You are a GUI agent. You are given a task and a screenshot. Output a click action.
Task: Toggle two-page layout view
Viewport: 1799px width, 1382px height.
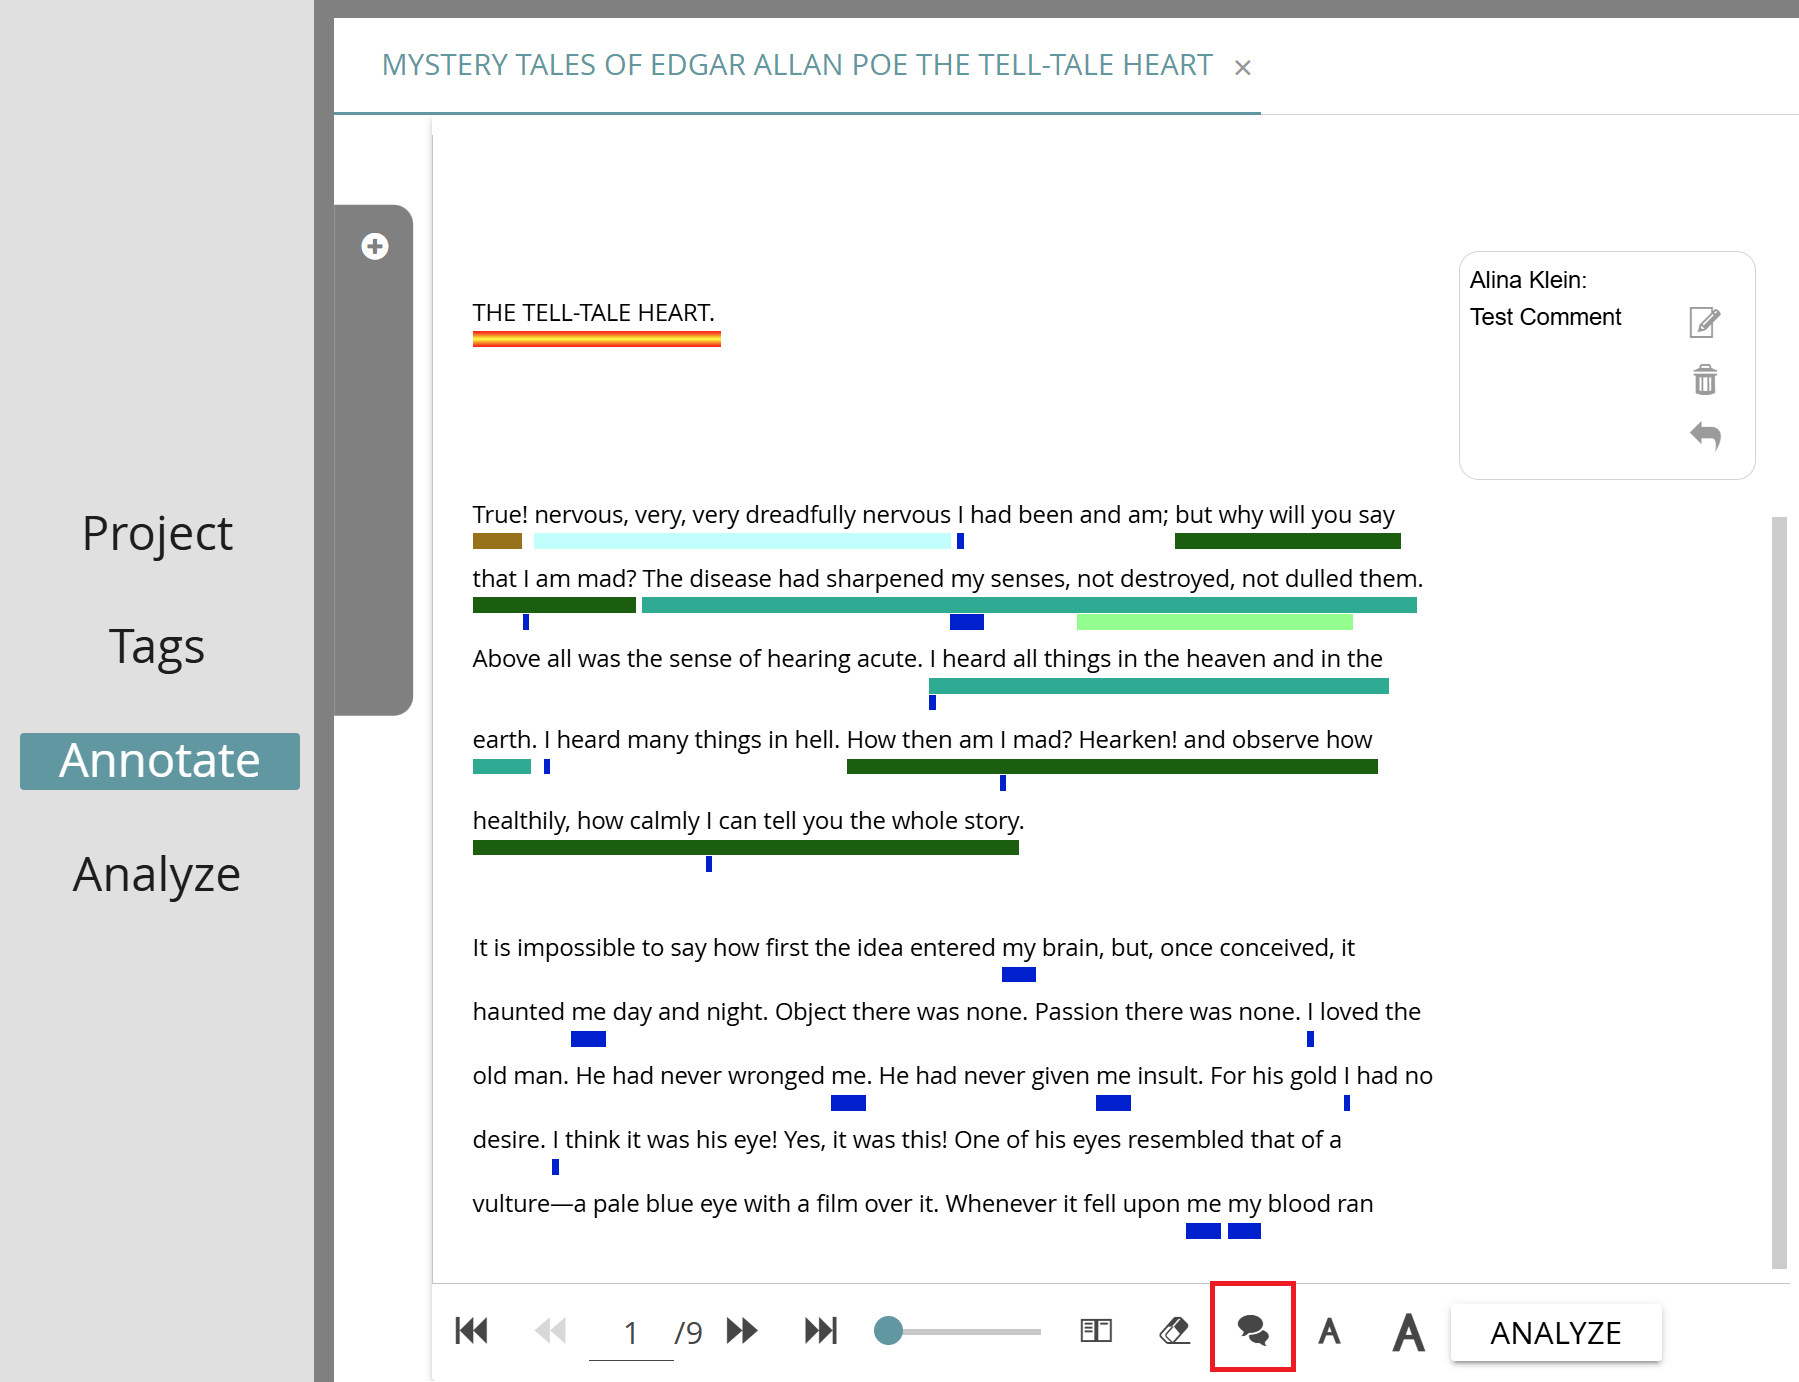[x=1095, y=1331]
